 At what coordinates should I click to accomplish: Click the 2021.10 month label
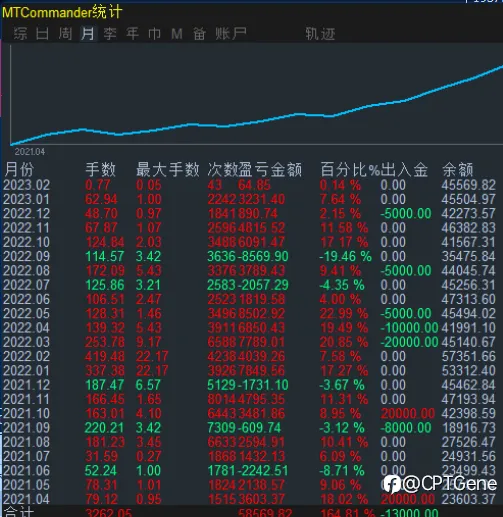coord(26,414)
